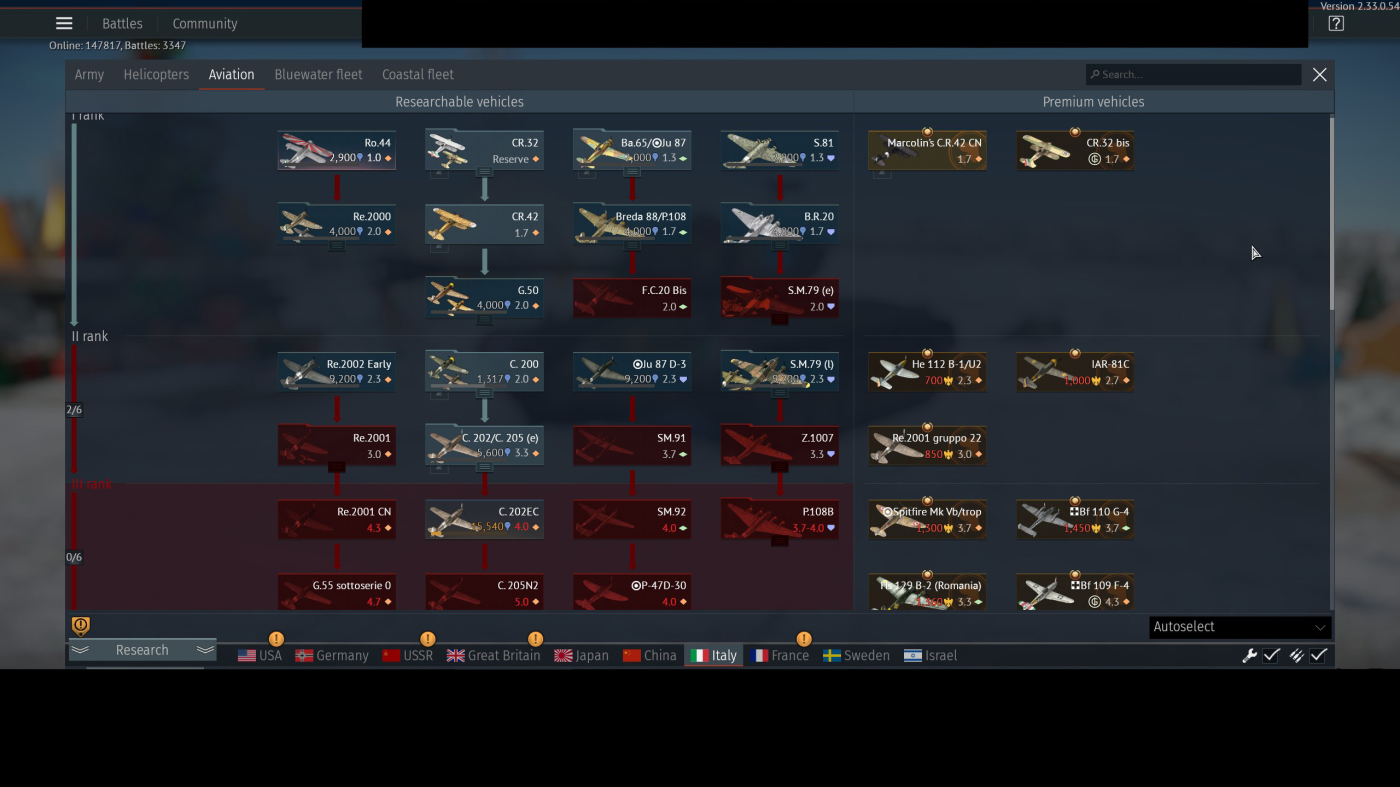Open the Autoselect dropdown

point(1240,627)
